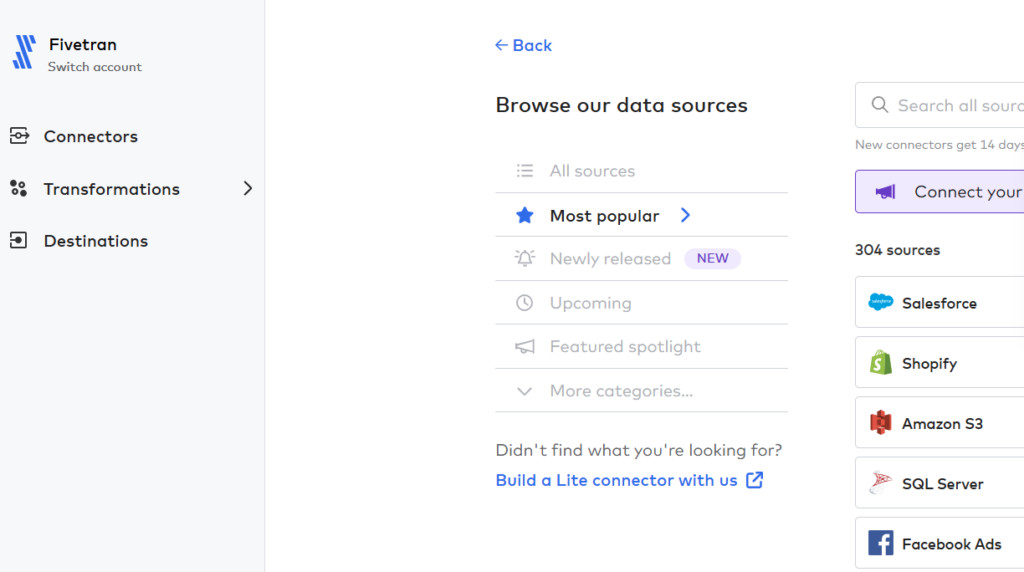Screen dimensions: 1024x572
Task: Click the search magnifier icon
Action: (x=880, y=105)
